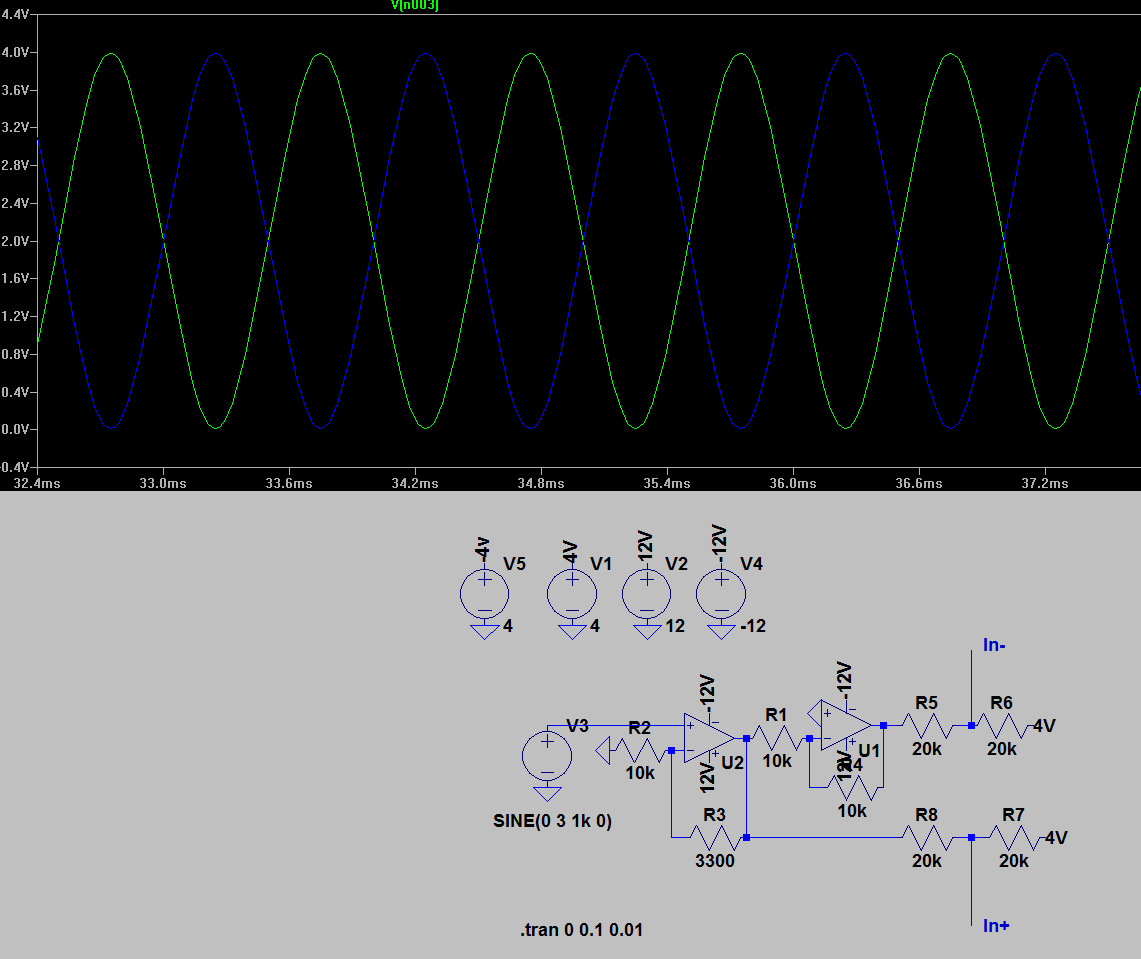Click the 33.0ms time axis label
Image resolution: width=1141 pixels, height=959 pixels.
point(163,483)
